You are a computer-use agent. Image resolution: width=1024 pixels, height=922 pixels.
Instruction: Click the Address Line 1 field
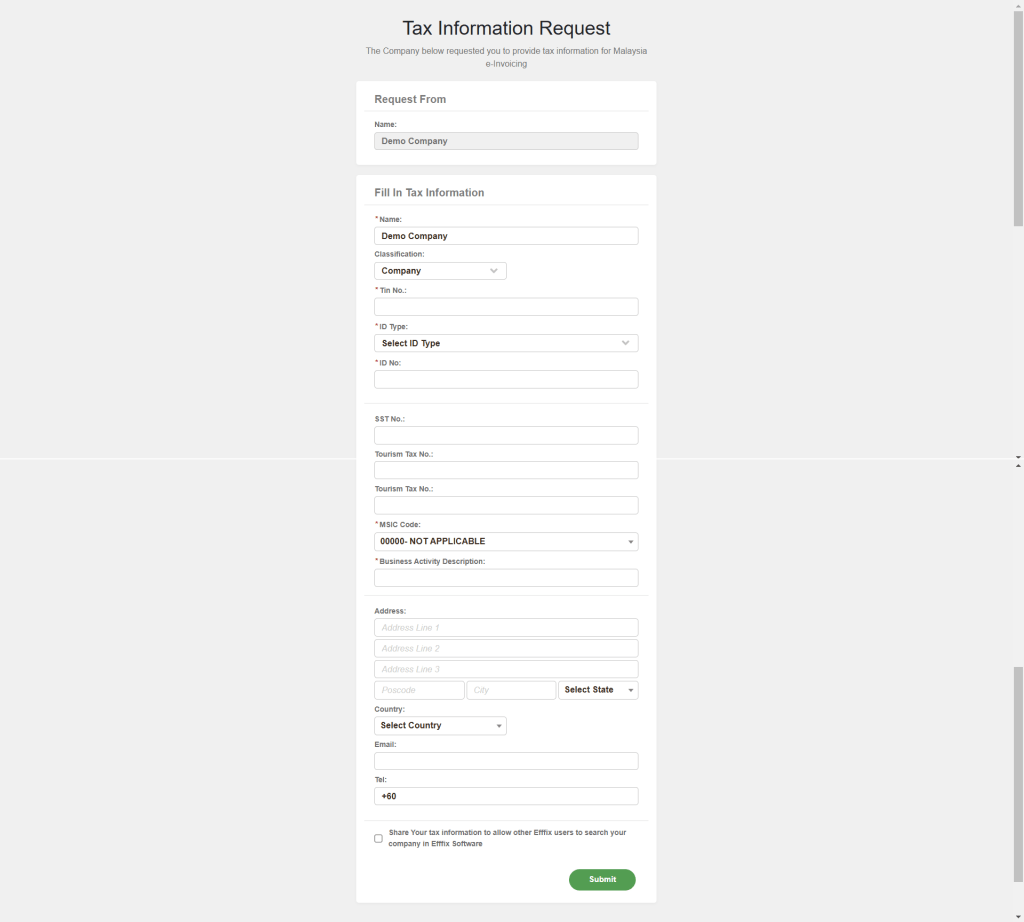tap(506, 628)
